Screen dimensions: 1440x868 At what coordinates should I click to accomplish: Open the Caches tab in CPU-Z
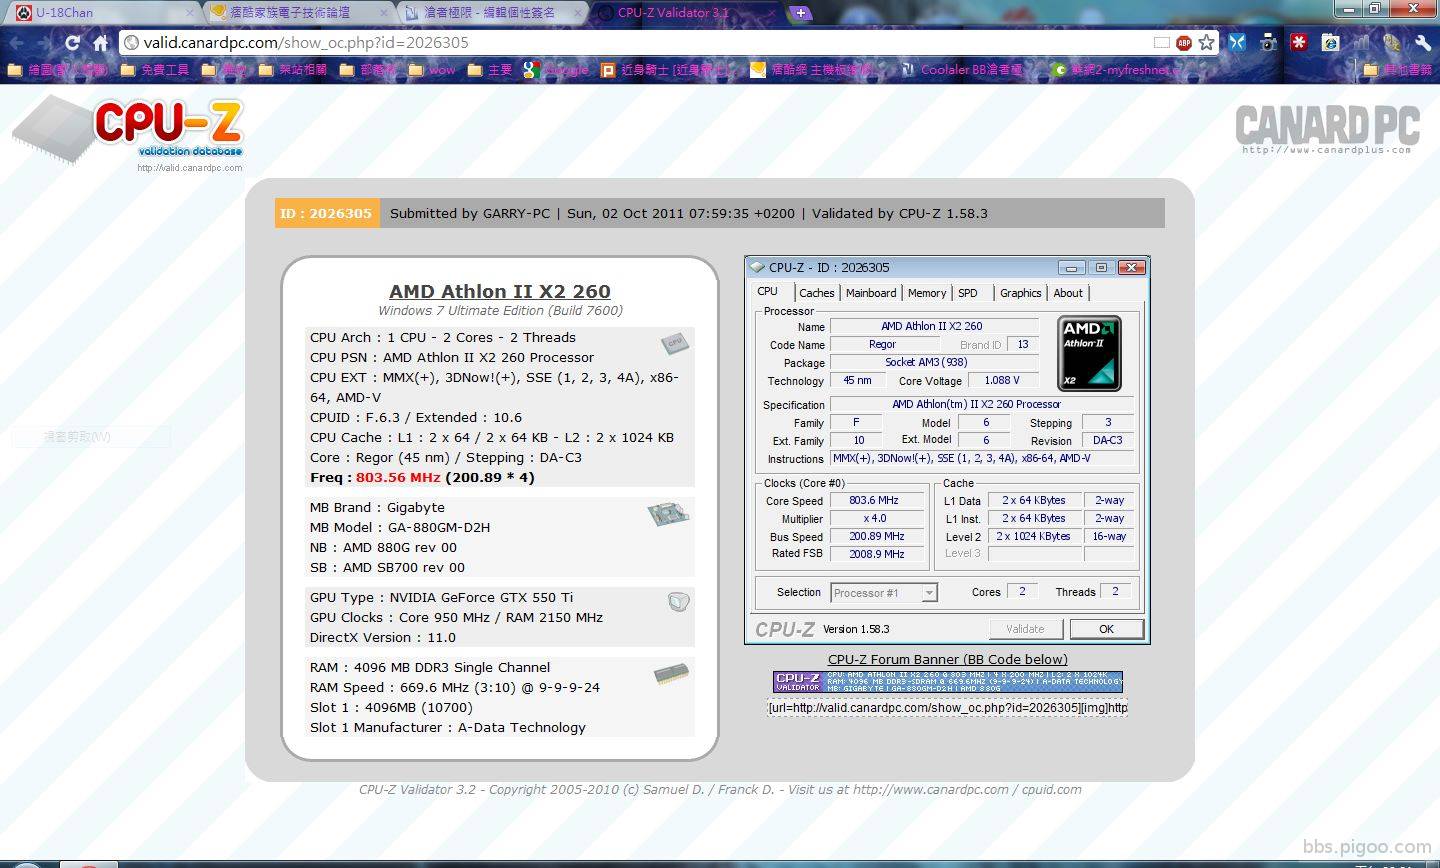point(816,293)
